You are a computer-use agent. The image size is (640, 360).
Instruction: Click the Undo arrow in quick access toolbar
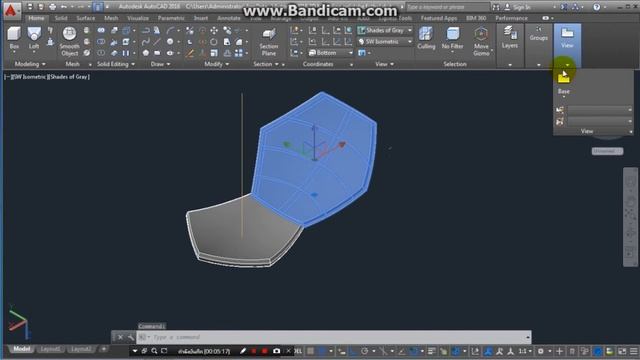pyautogui.click(x=64, y=7)
